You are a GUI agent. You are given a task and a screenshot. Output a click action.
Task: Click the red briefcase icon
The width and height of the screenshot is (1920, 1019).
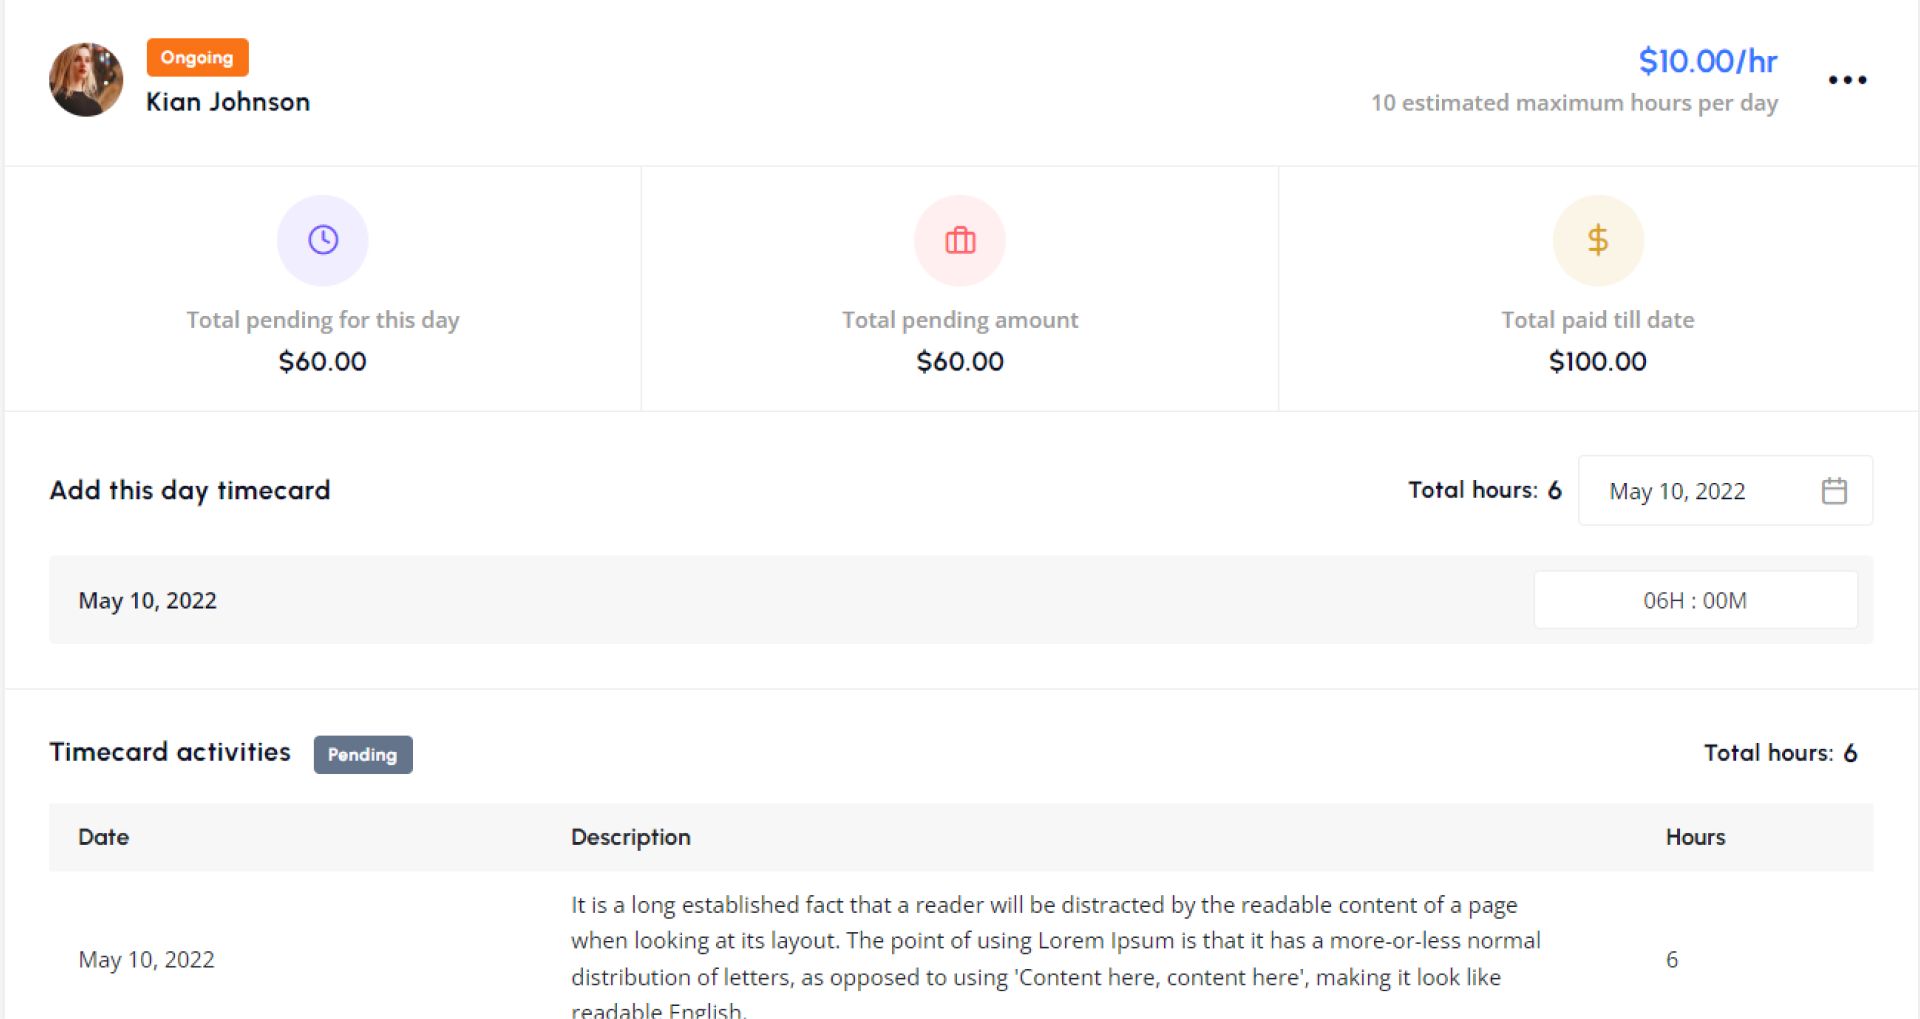pos(960,240)
